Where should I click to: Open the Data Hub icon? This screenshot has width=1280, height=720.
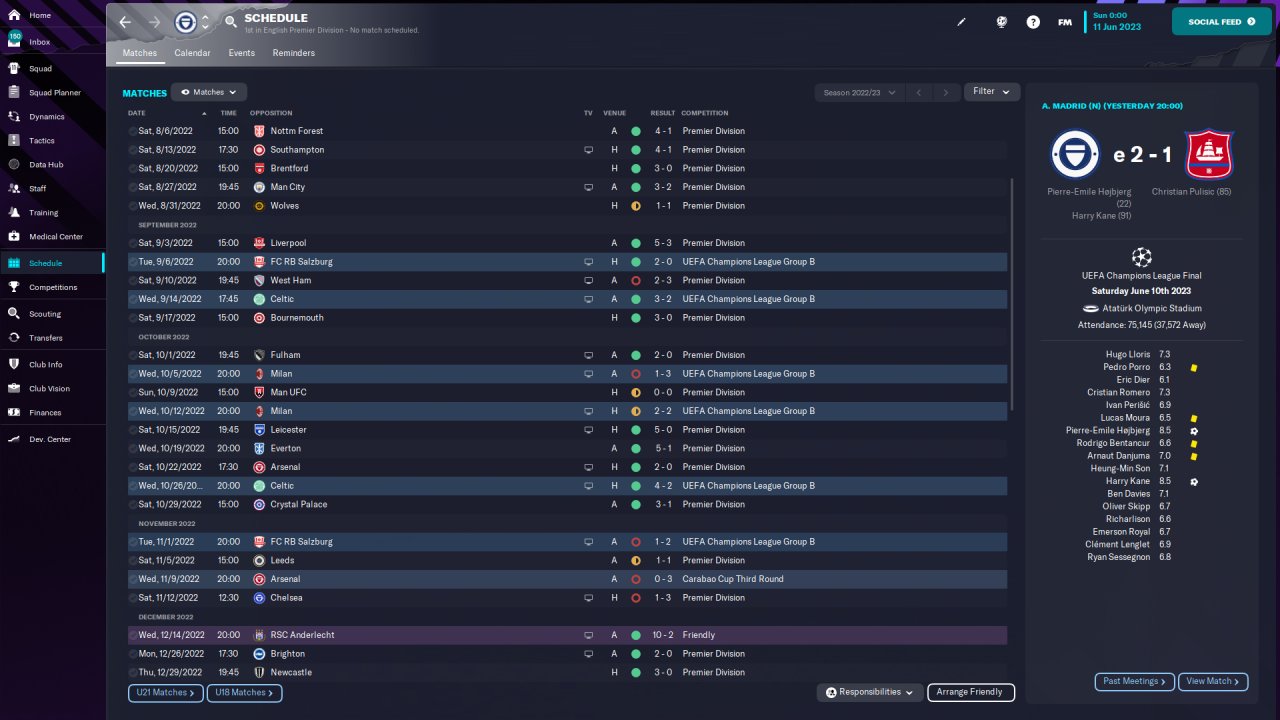(14, 165)
